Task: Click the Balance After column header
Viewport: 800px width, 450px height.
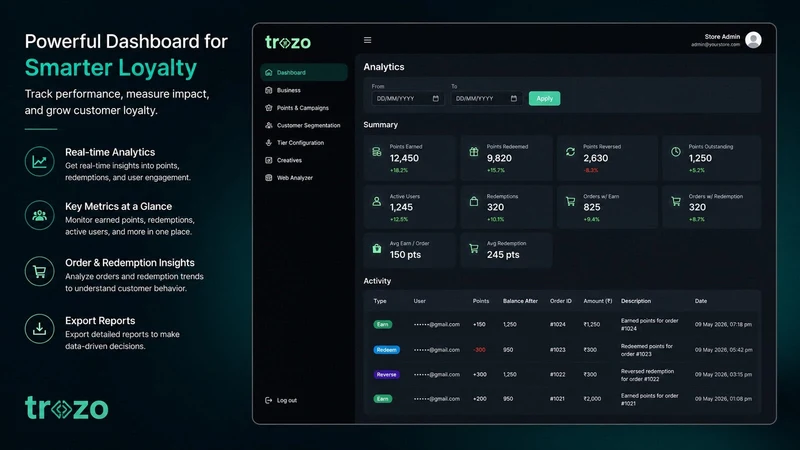Action: point(520,301)
